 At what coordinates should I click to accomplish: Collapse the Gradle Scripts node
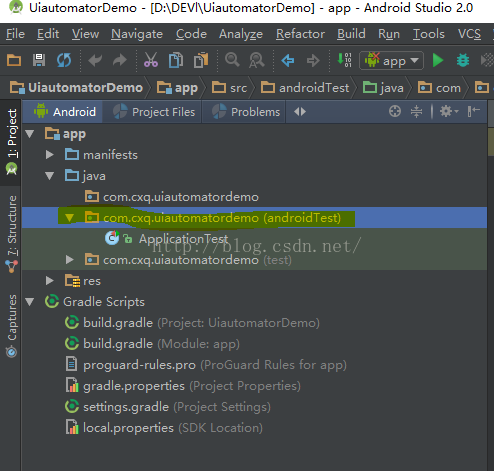pos(30,302)
